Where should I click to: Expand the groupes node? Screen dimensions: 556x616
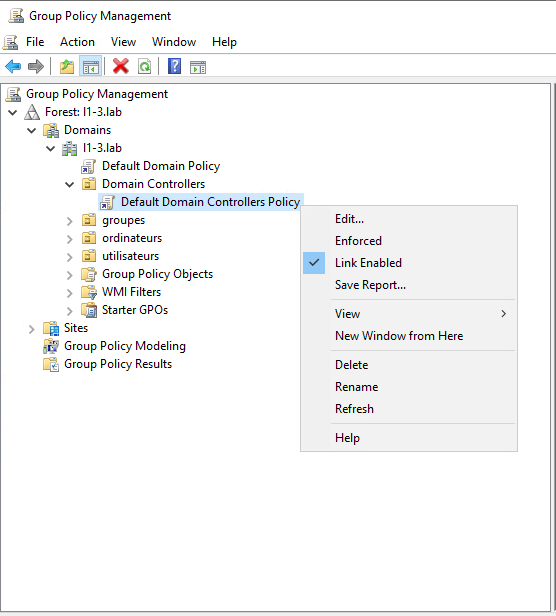(x=70, y=221)
